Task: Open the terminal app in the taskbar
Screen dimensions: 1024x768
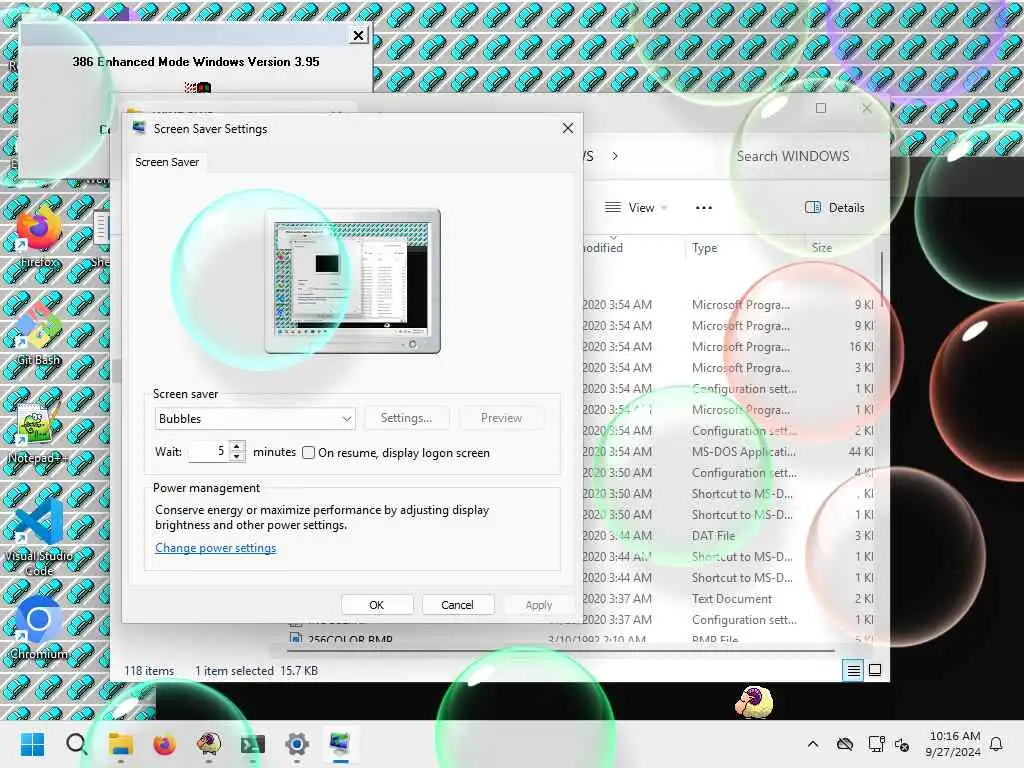Action: point(253,744)
